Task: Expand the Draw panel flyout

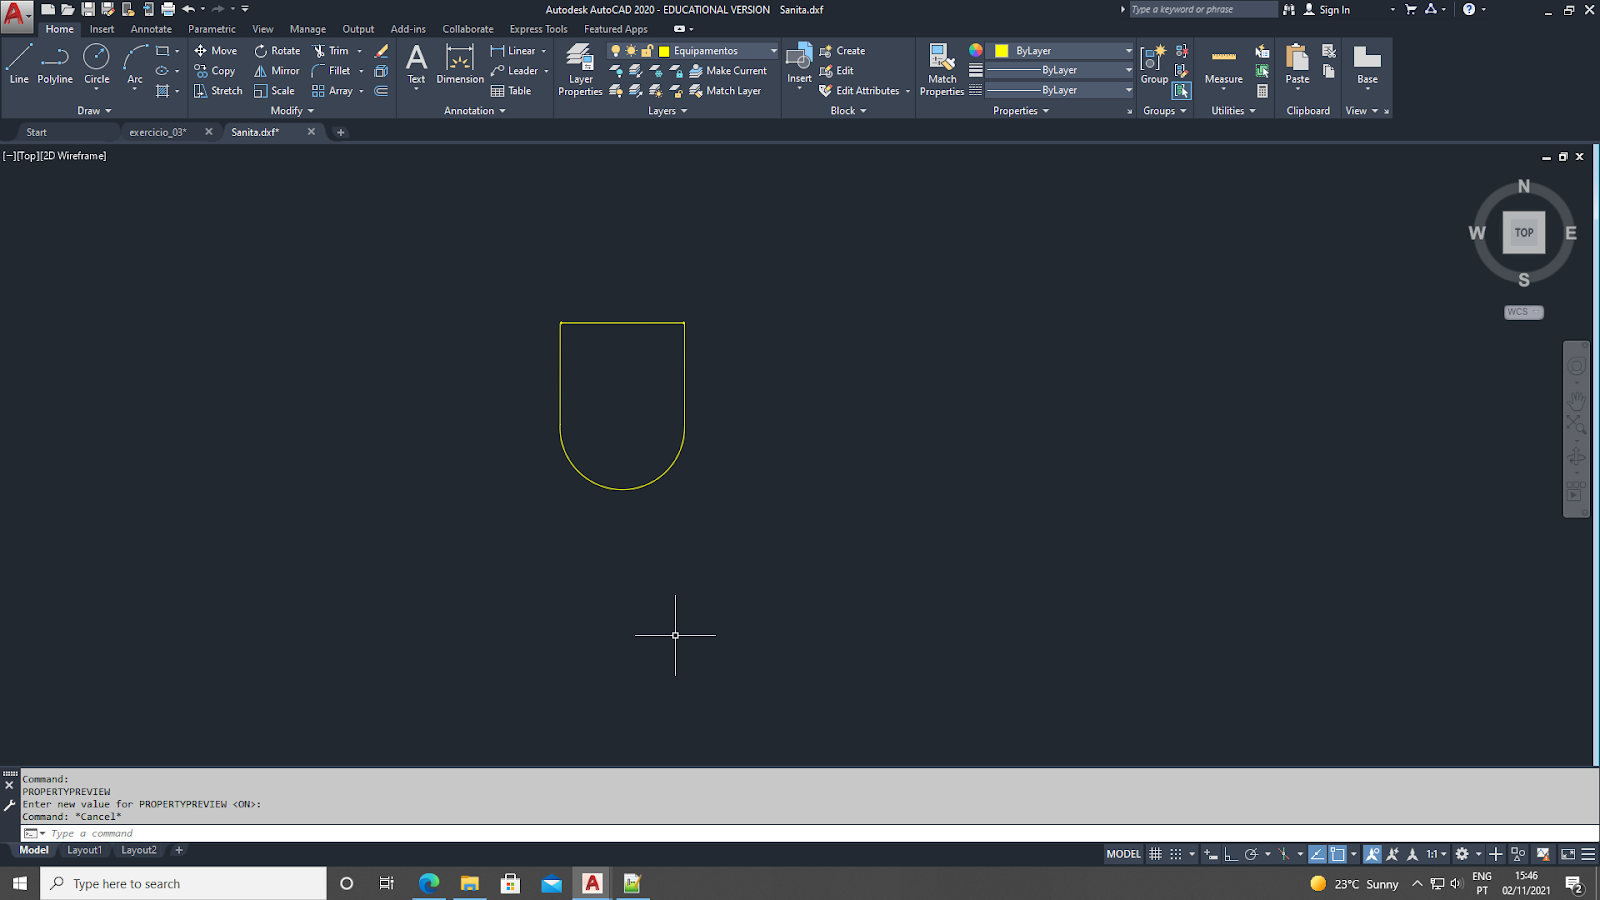Action: (x=94, y=111)
